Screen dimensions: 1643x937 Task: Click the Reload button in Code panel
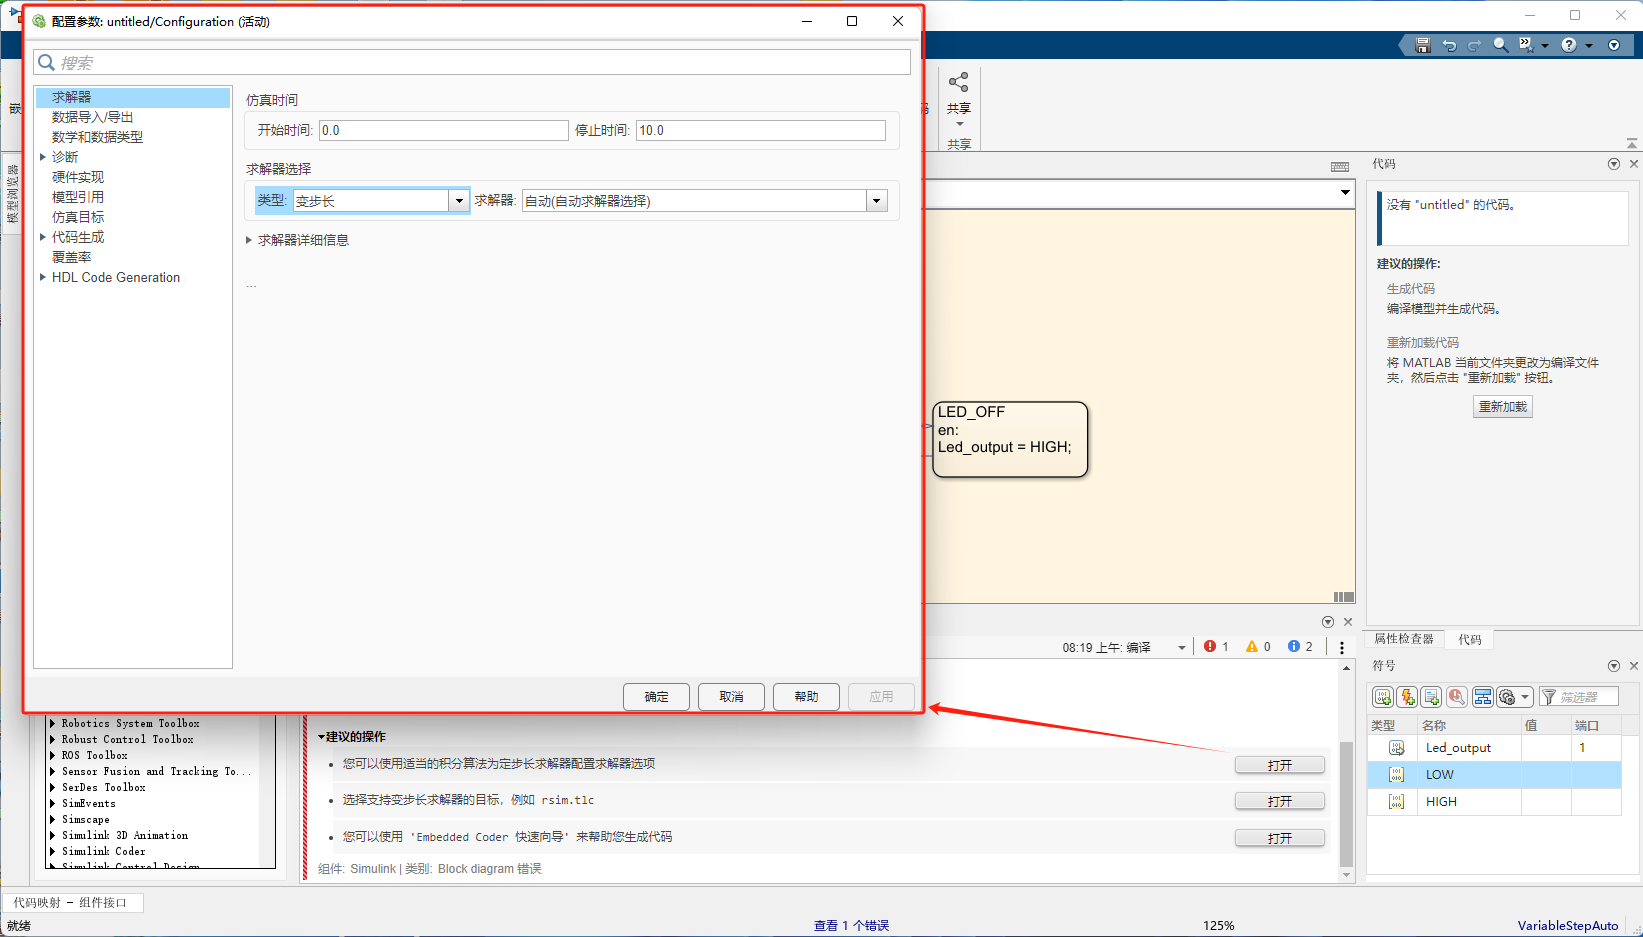click(1503, 407)
